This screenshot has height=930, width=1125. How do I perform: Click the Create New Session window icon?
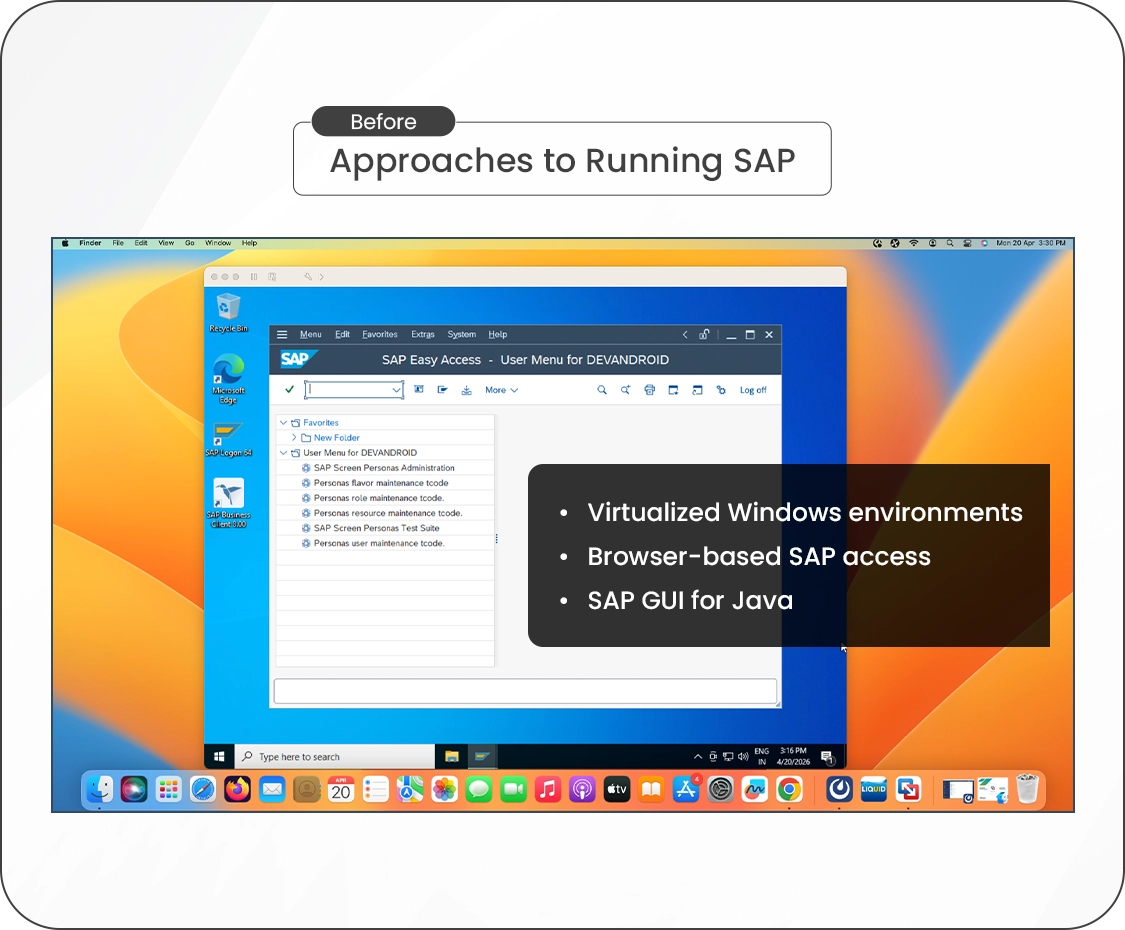coord(673,390)
